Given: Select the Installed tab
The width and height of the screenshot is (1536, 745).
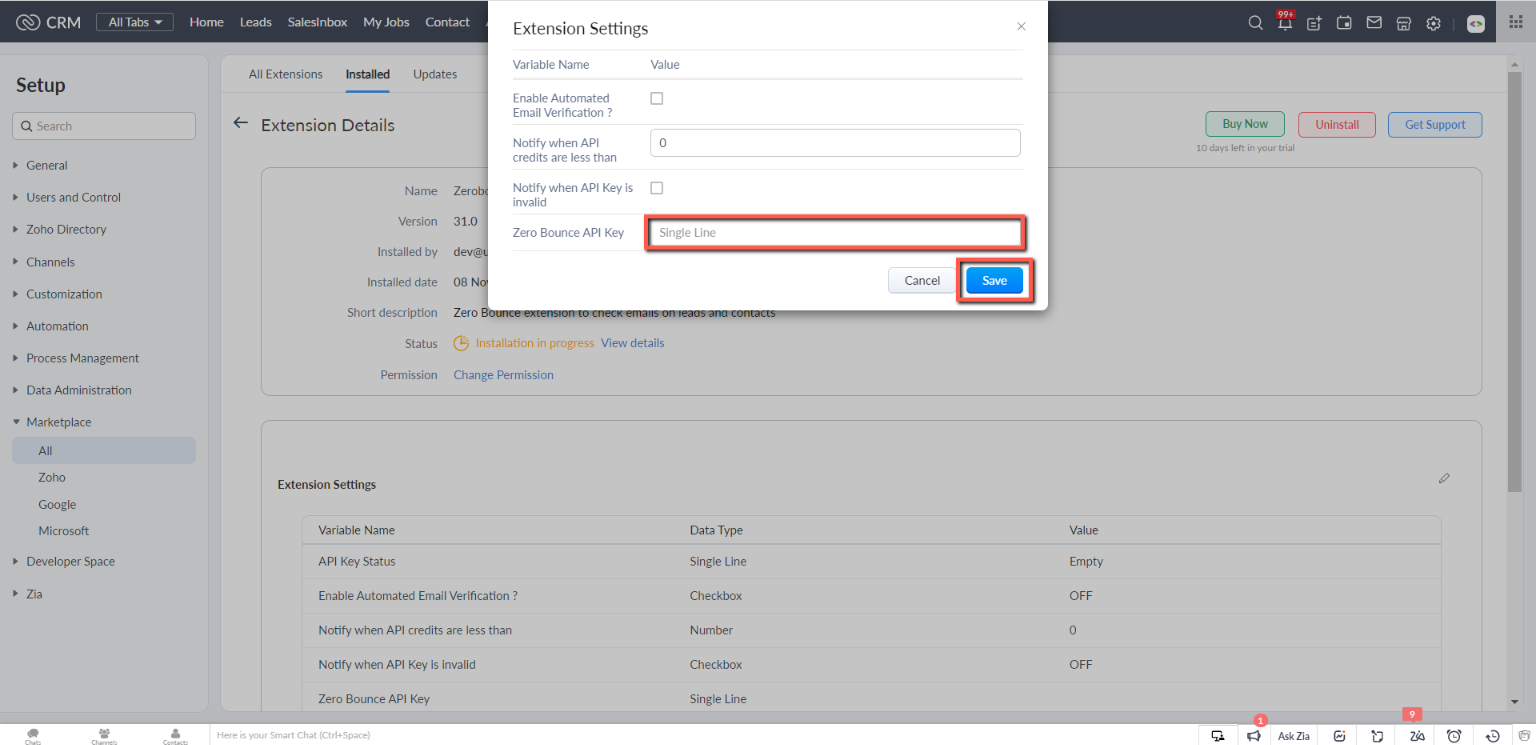Looking at the screenshot, I should click(368, 74).
